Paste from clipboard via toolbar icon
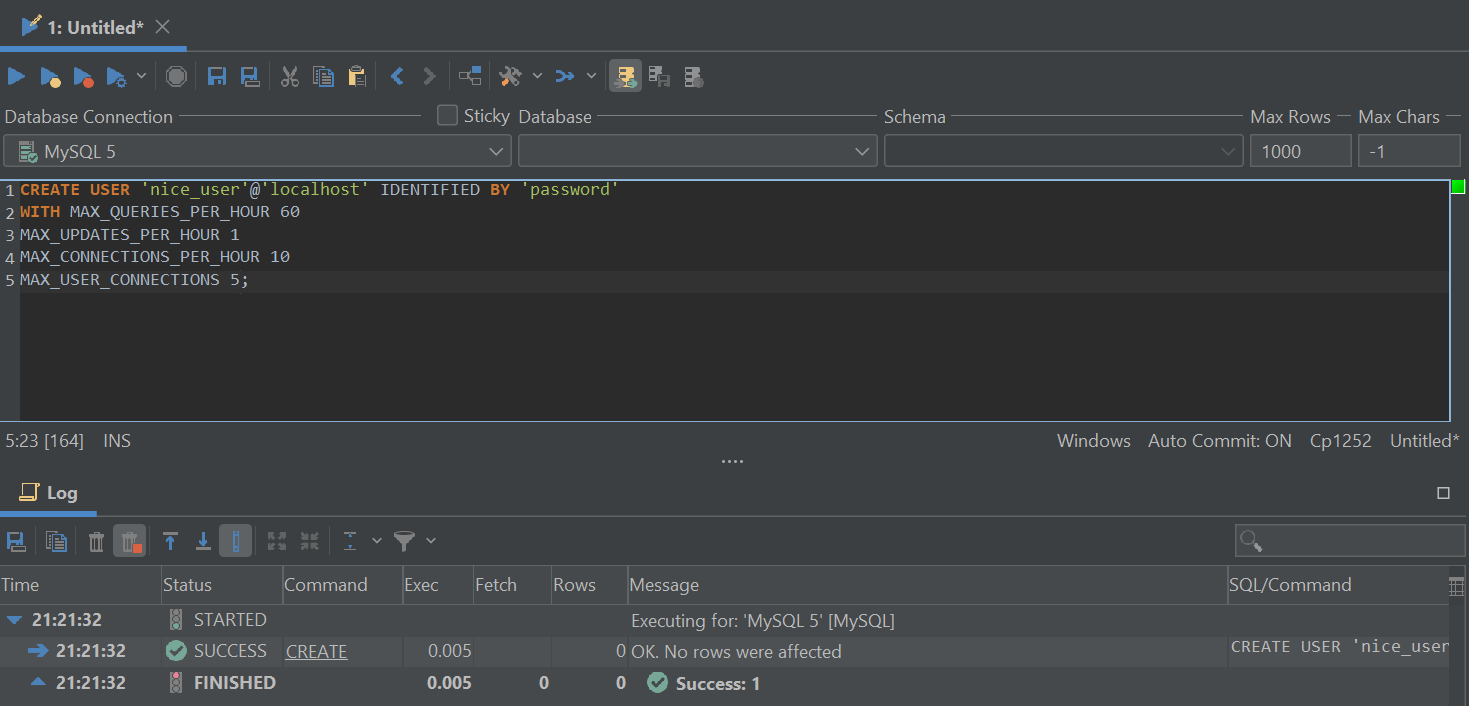This screenshot has width=1469, height=706. tap(356, 76)
